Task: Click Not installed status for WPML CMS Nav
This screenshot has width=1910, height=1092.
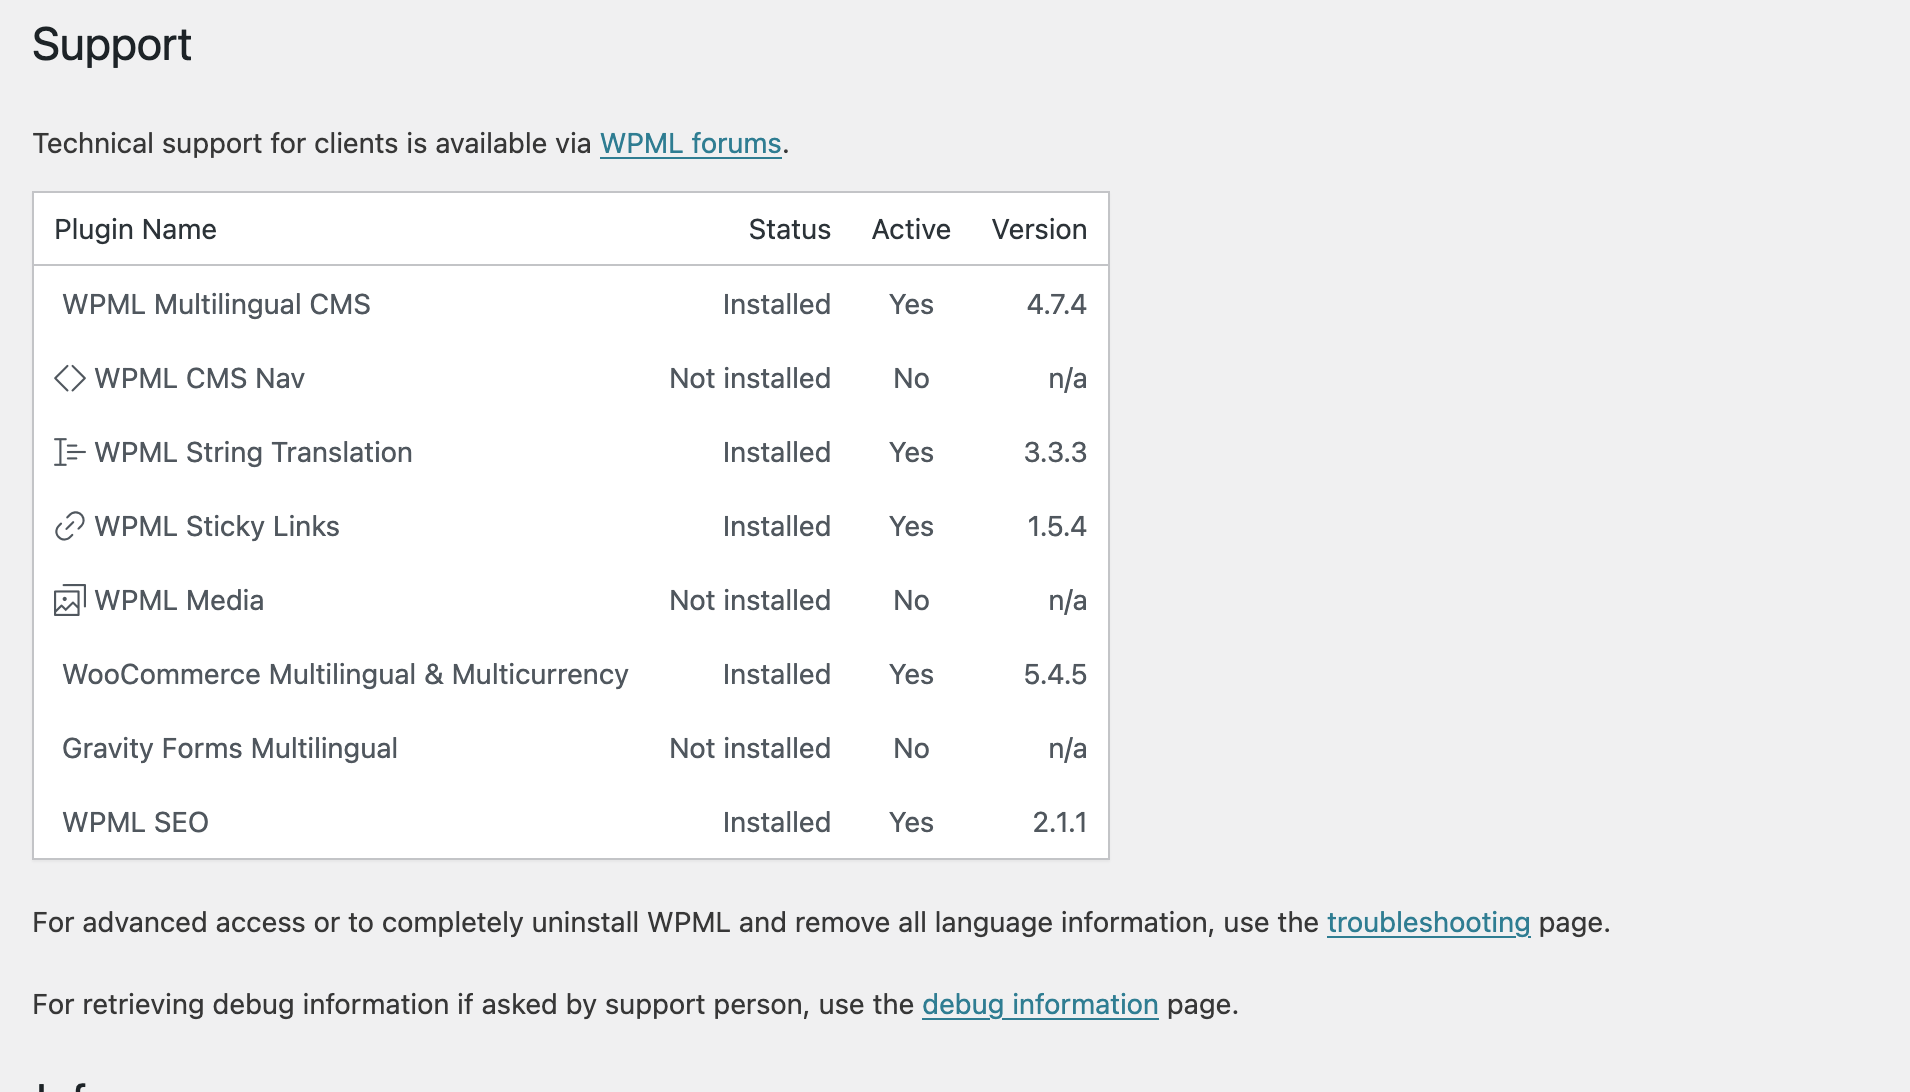Action: [x=750, y=378]
